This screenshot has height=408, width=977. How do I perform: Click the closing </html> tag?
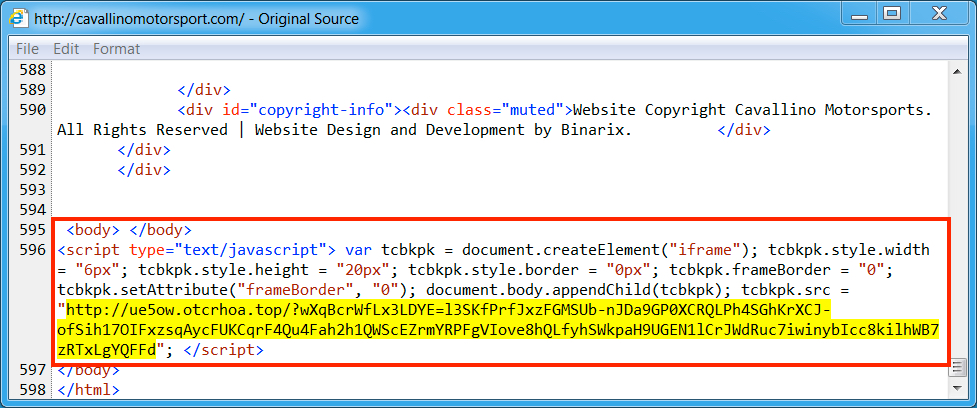(x=88, y=391)
